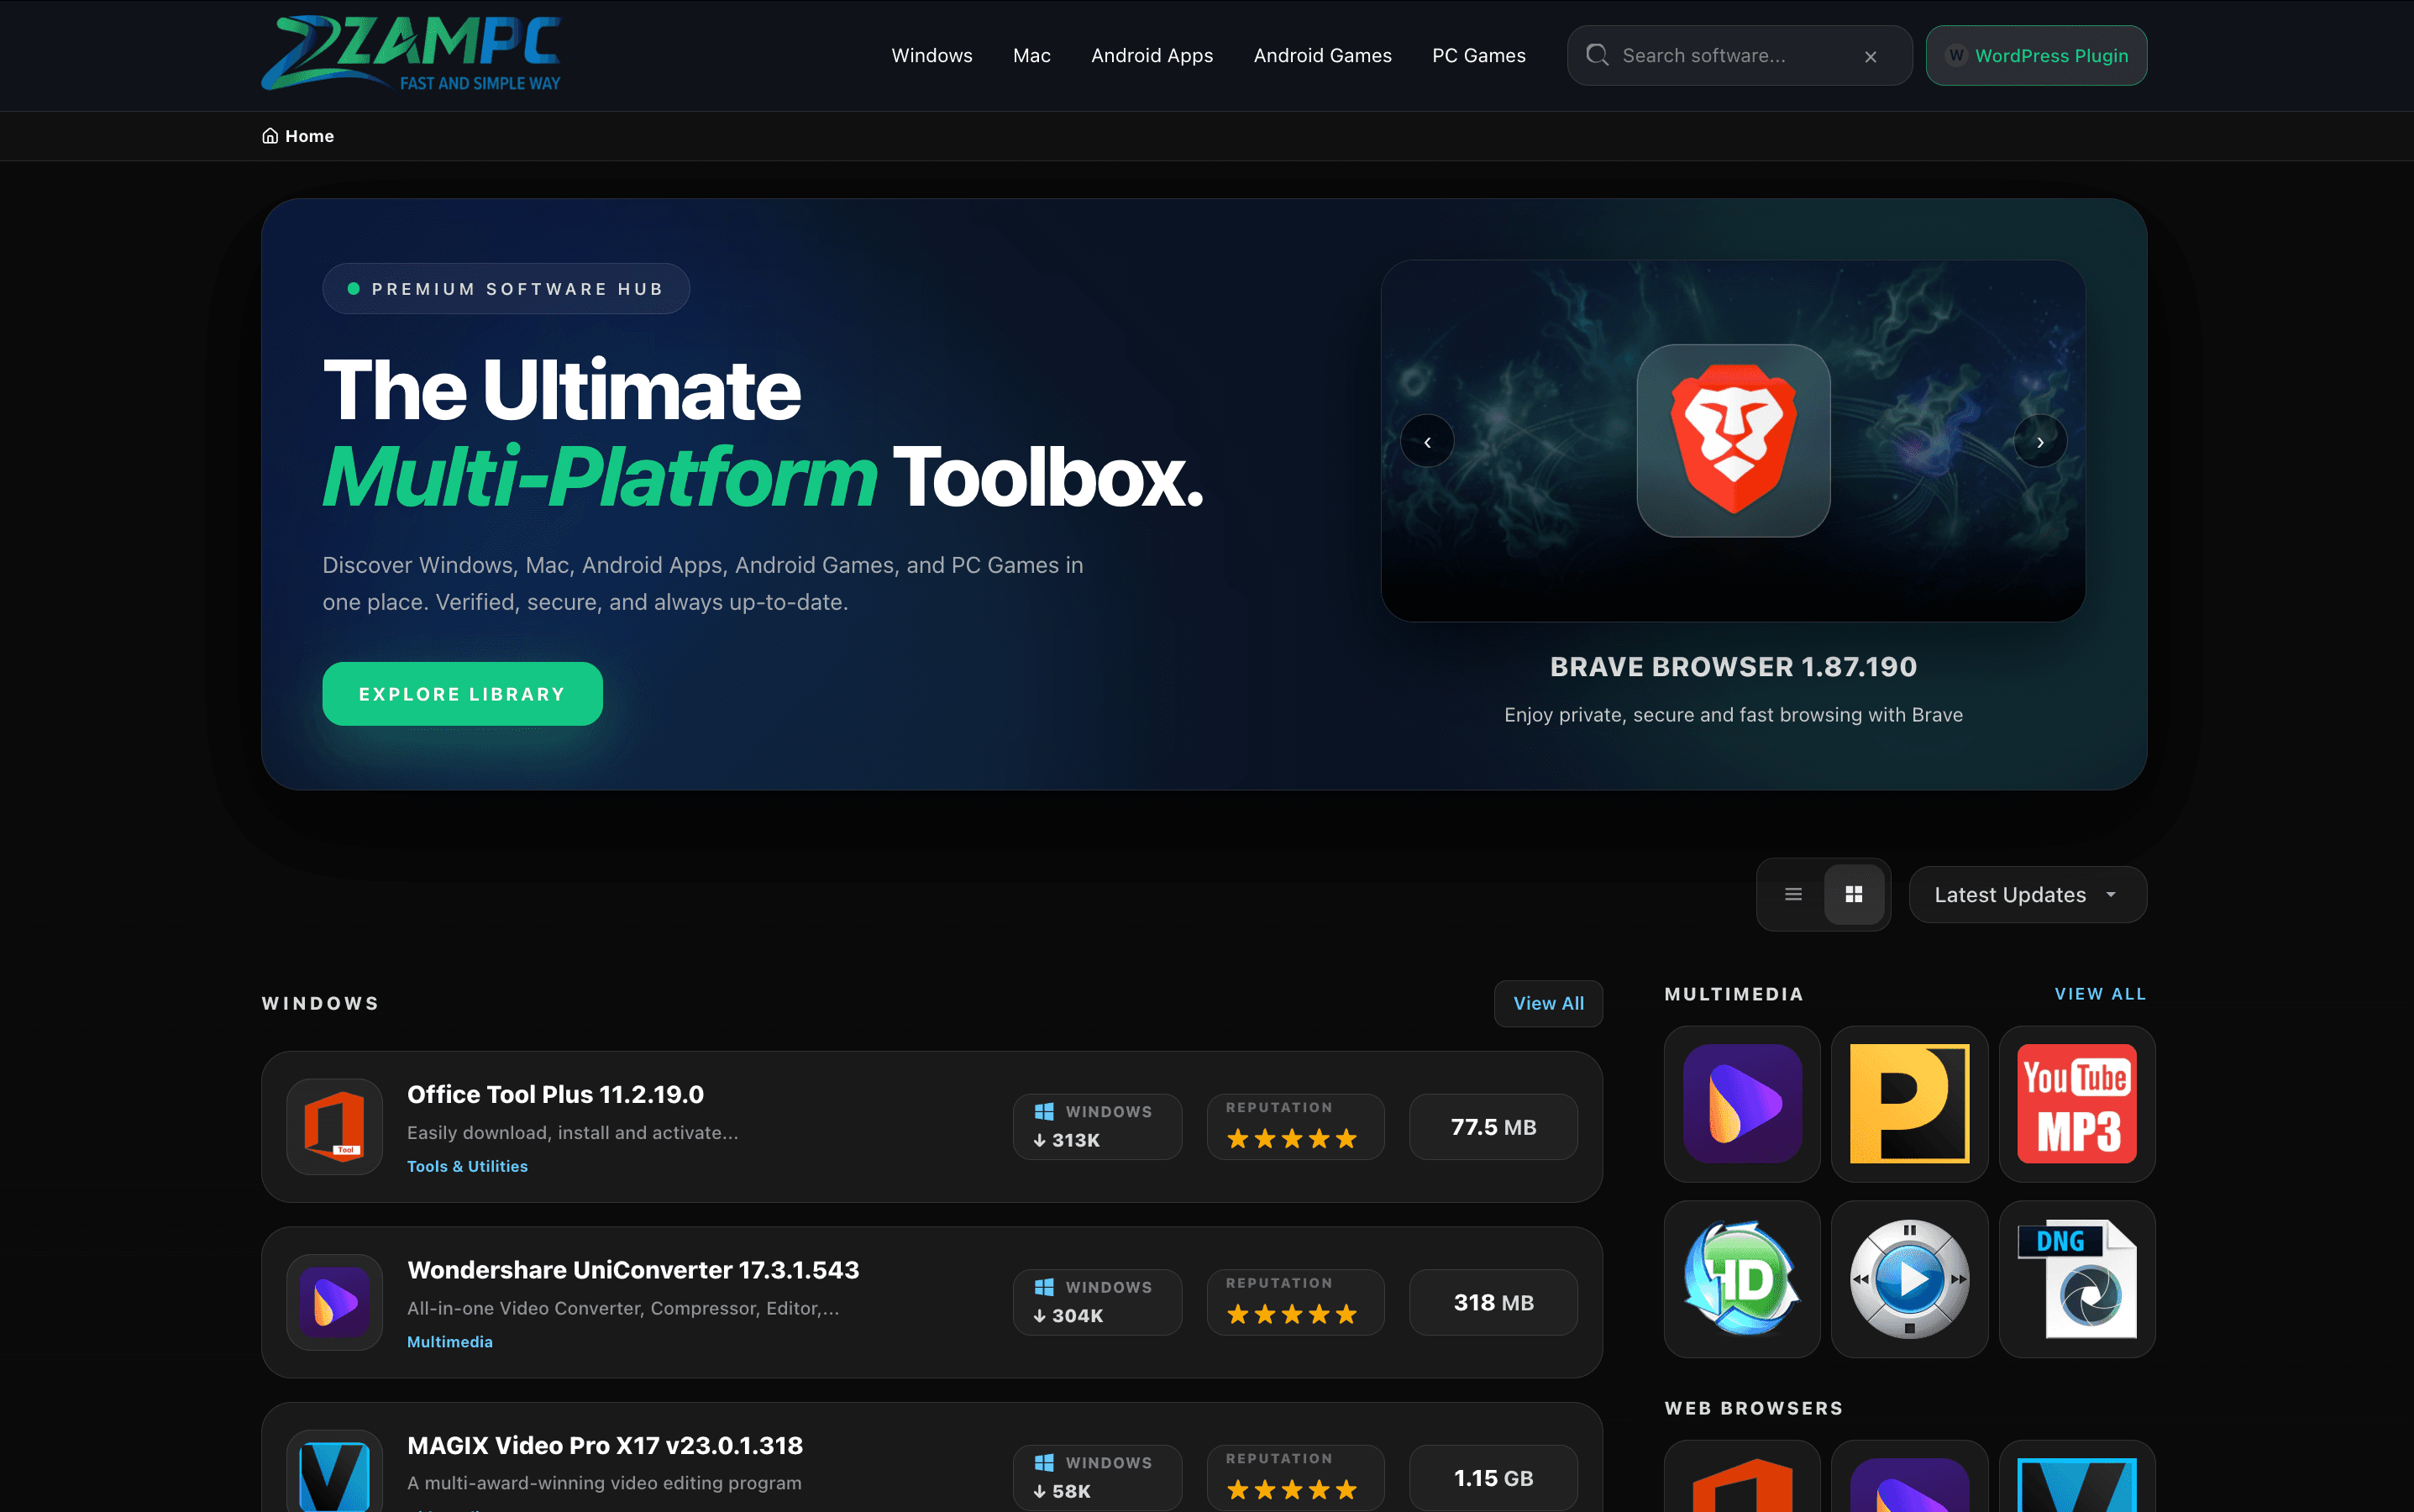Open the YouTube MP3 icon
Screen dimensions: 2414x1512
(2077, 1104)
